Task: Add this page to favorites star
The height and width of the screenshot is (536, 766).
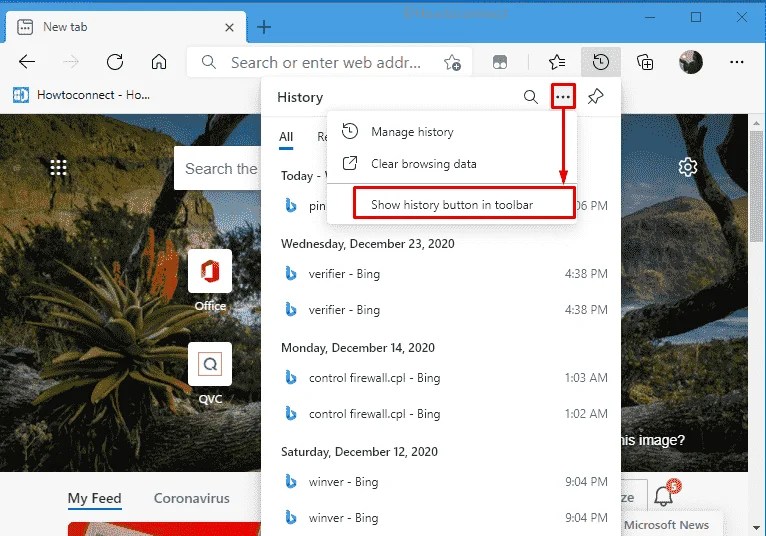Action: click(x=452, y=63)
